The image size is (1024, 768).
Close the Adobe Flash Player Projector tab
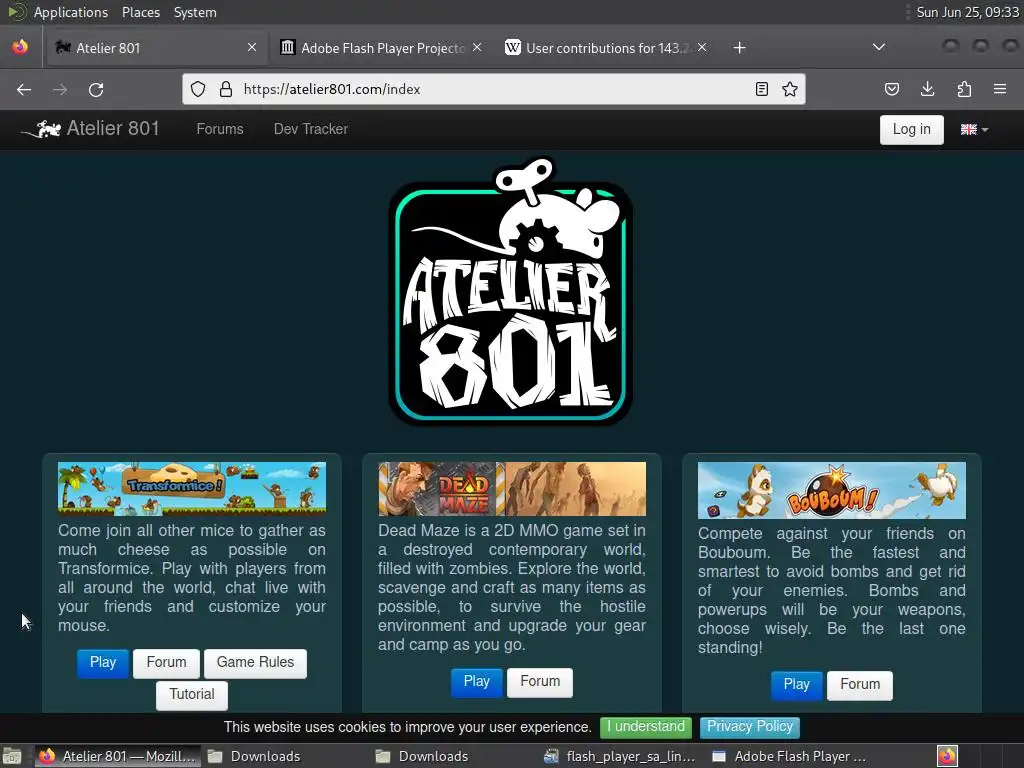click(477, 48)
